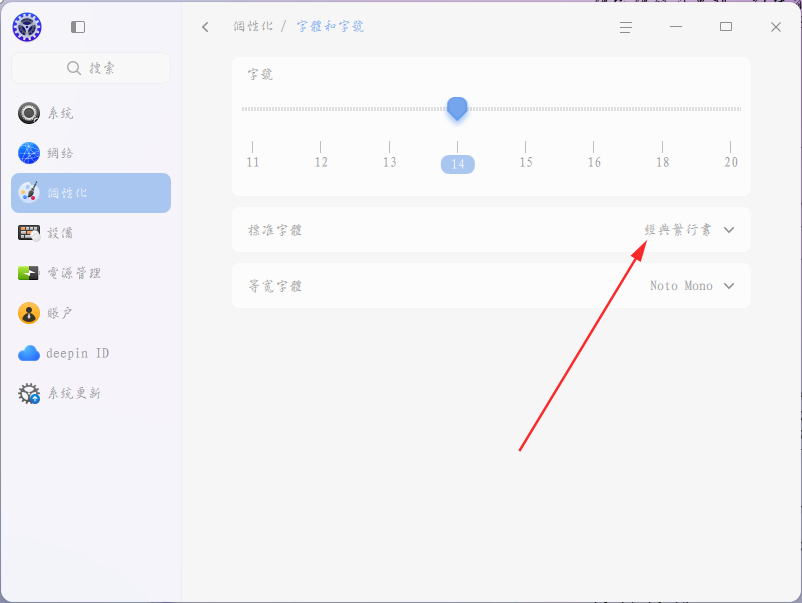802x603 pixels.
Task: Set font size to 12
Action: 321,162
